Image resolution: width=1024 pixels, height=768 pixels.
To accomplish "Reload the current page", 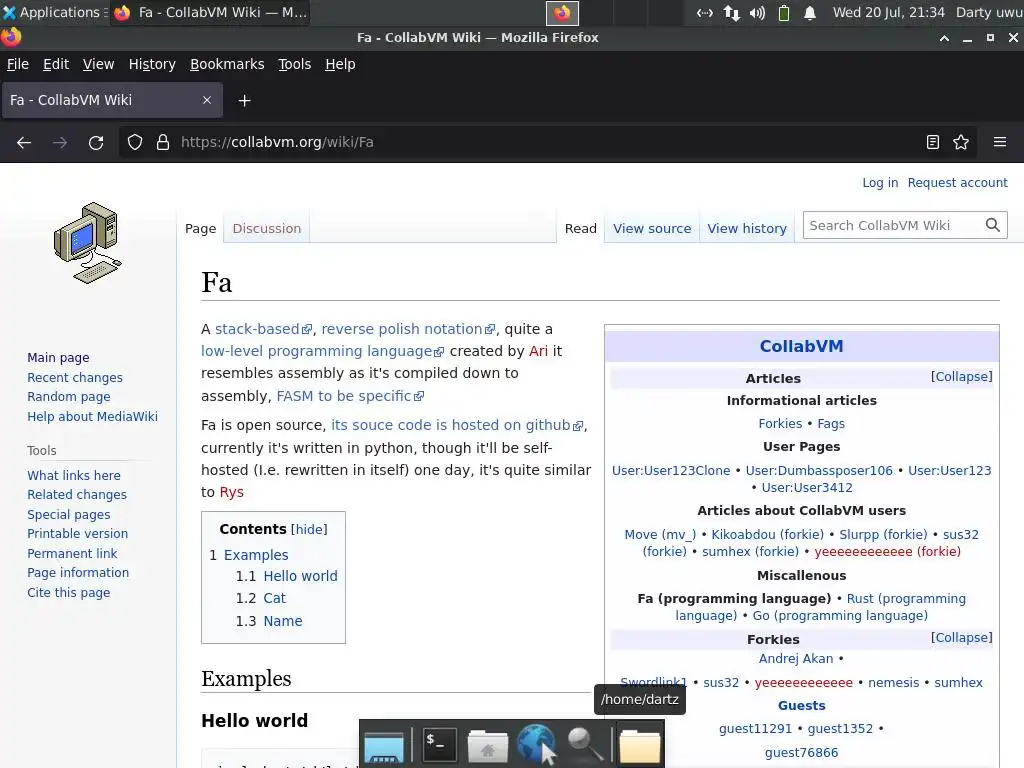I will pyautogui.click(x=96, y=142).
